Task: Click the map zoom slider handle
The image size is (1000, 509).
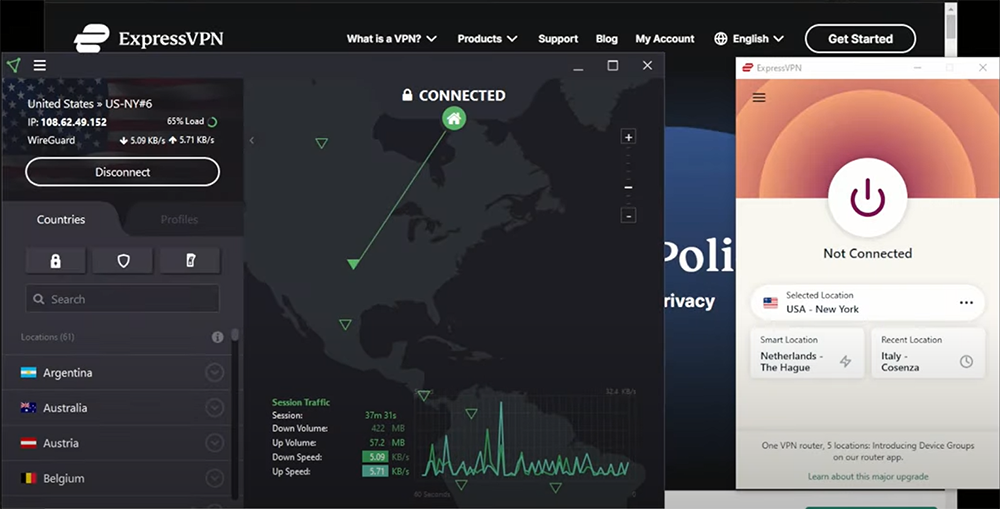Action: click(x=628, y=188)
